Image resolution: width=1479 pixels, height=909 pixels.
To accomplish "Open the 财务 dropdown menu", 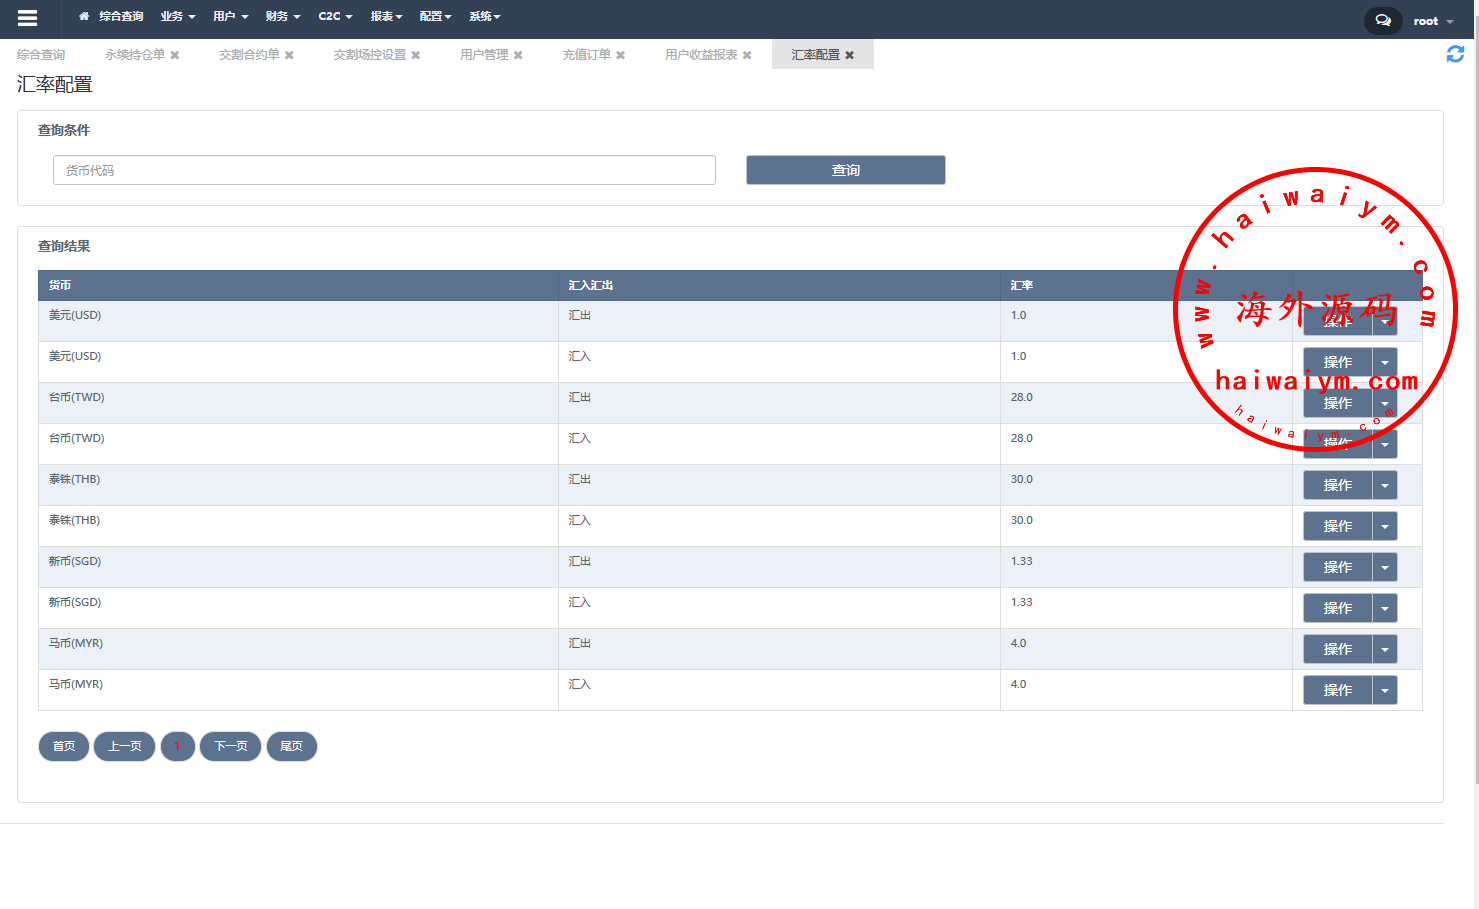I will 282,16.
